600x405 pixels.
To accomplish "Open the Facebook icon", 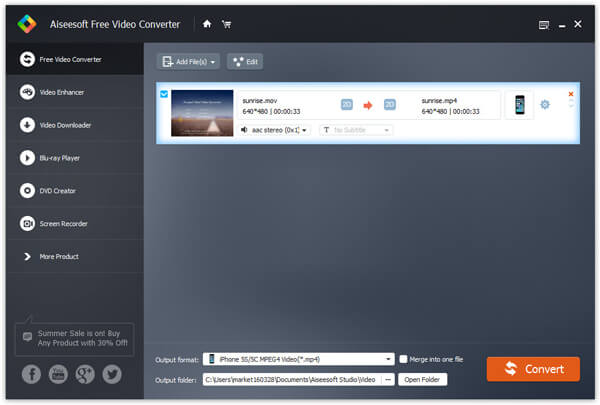I will [x=31, y=374].
